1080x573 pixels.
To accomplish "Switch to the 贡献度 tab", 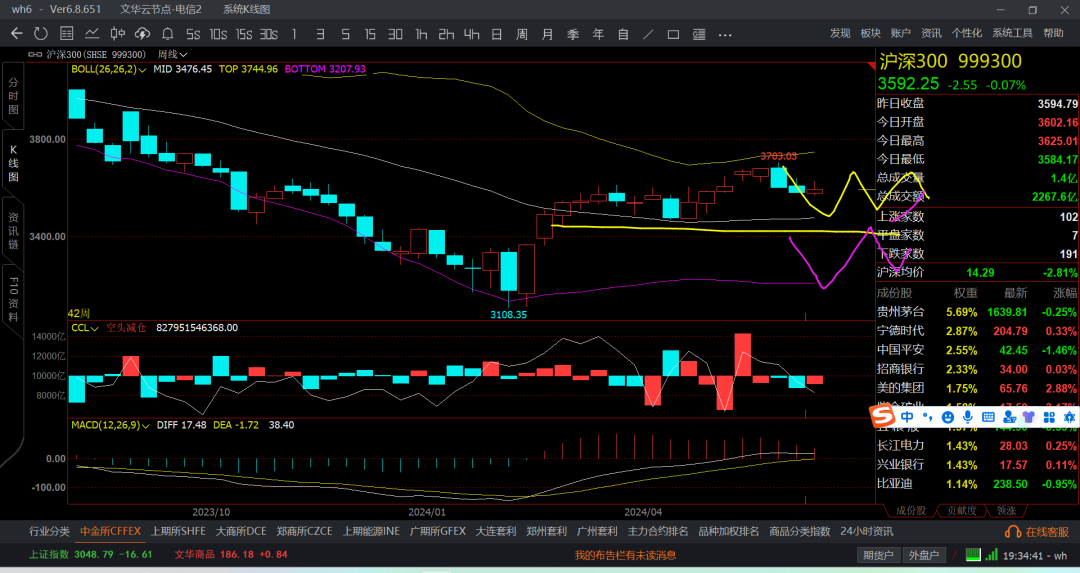I will point(962,511).
